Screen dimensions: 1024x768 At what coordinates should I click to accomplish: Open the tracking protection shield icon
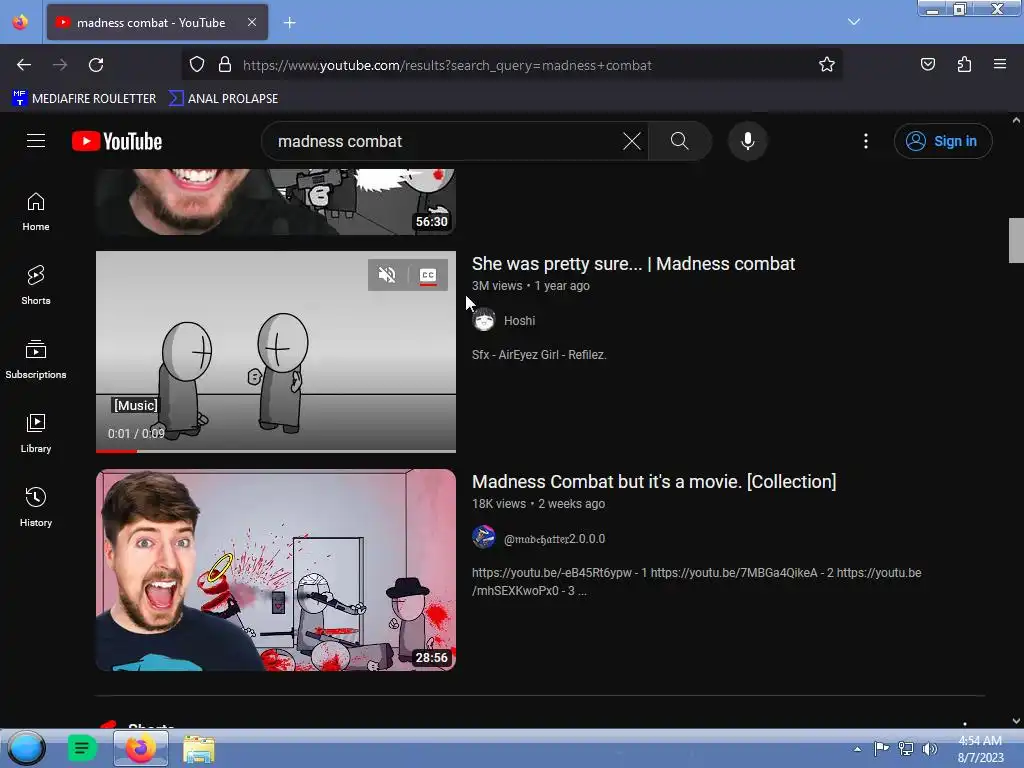pos(197,65)
